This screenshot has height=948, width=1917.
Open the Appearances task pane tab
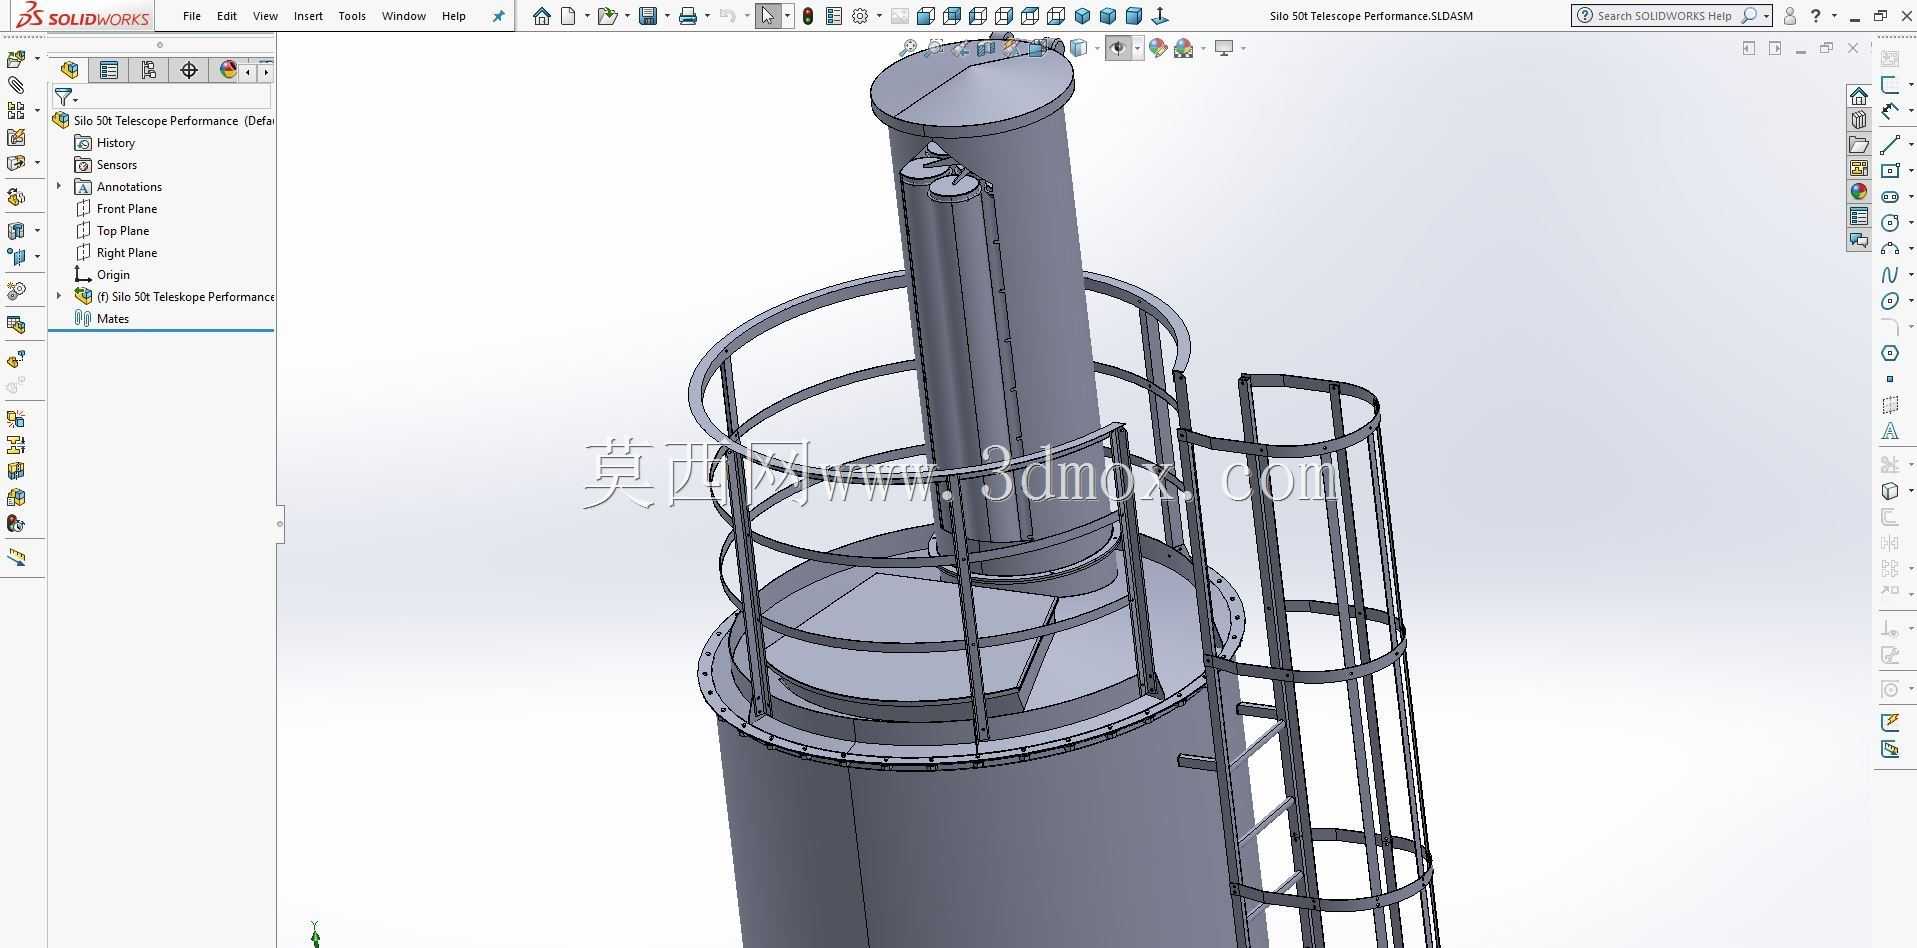coord(1859,192)
